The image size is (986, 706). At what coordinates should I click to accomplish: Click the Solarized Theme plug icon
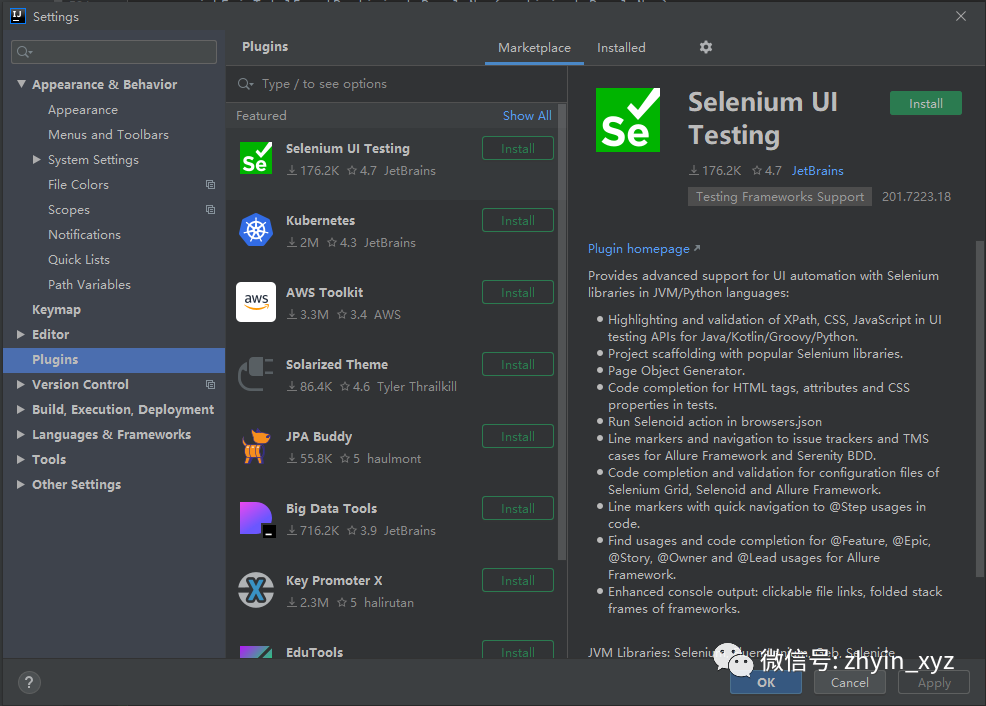point(256,374)
